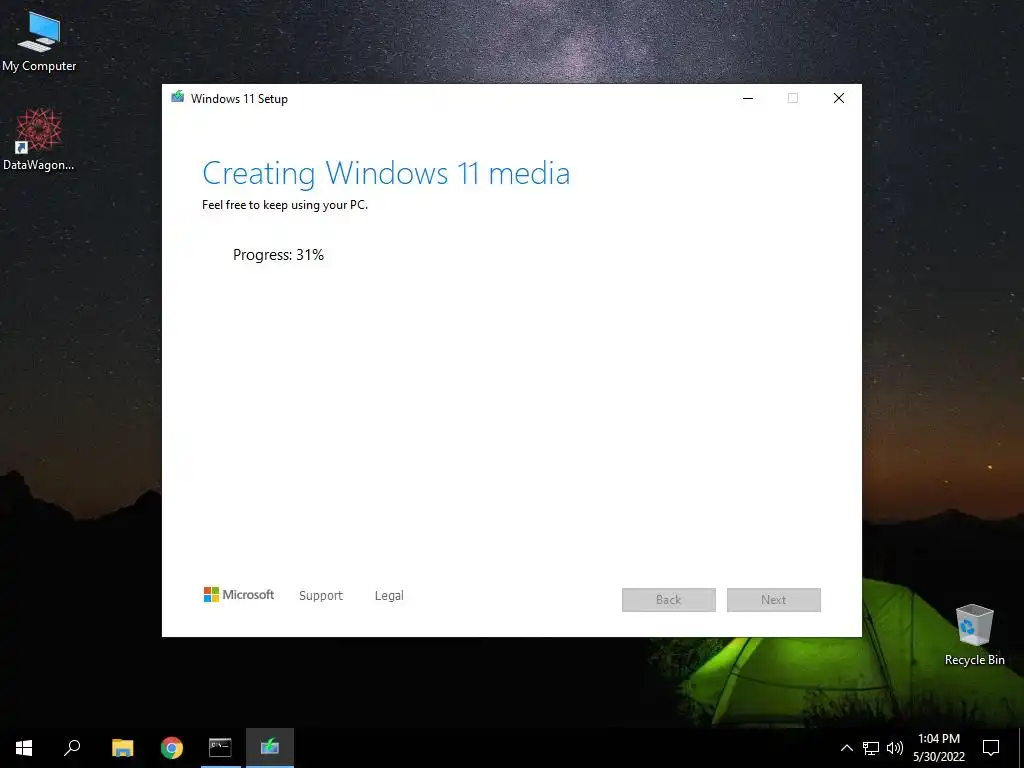Open the My Computer desktop icon
The height and width of the screenshot is (768, 1024).
tap(39, 40)
